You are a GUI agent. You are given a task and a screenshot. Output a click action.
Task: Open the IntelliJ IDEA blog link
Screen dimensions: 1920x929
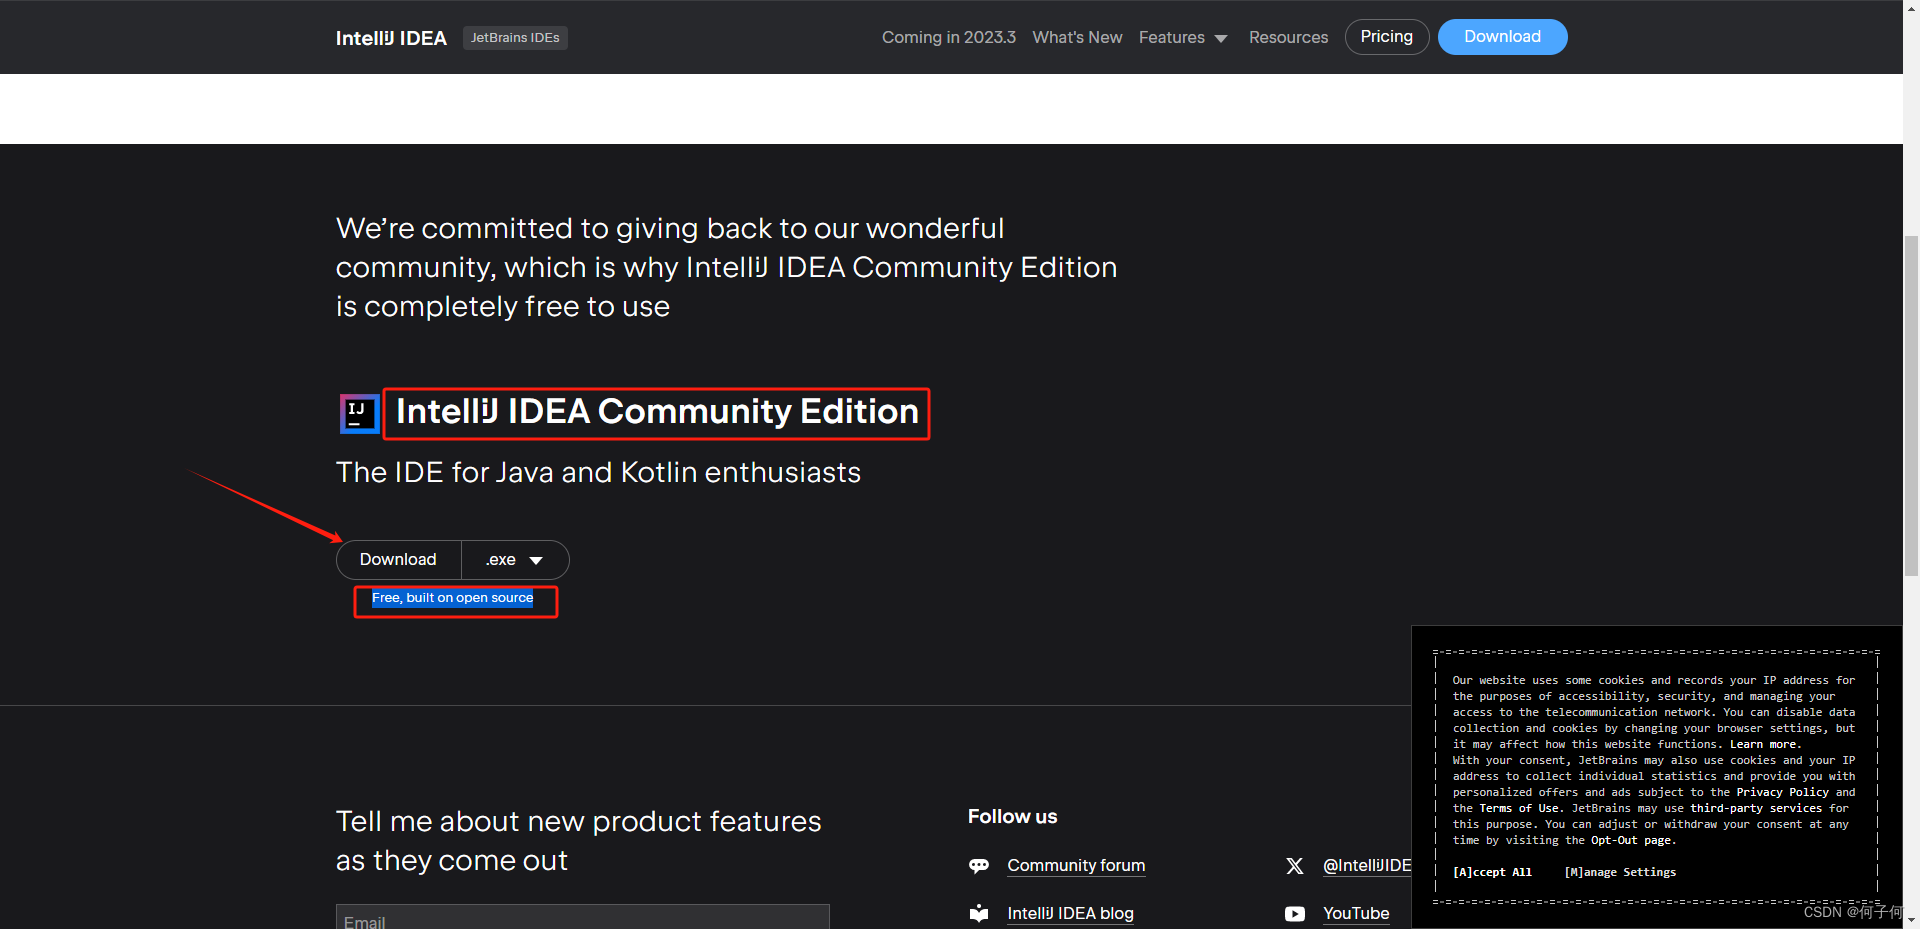coord(1070,913)
